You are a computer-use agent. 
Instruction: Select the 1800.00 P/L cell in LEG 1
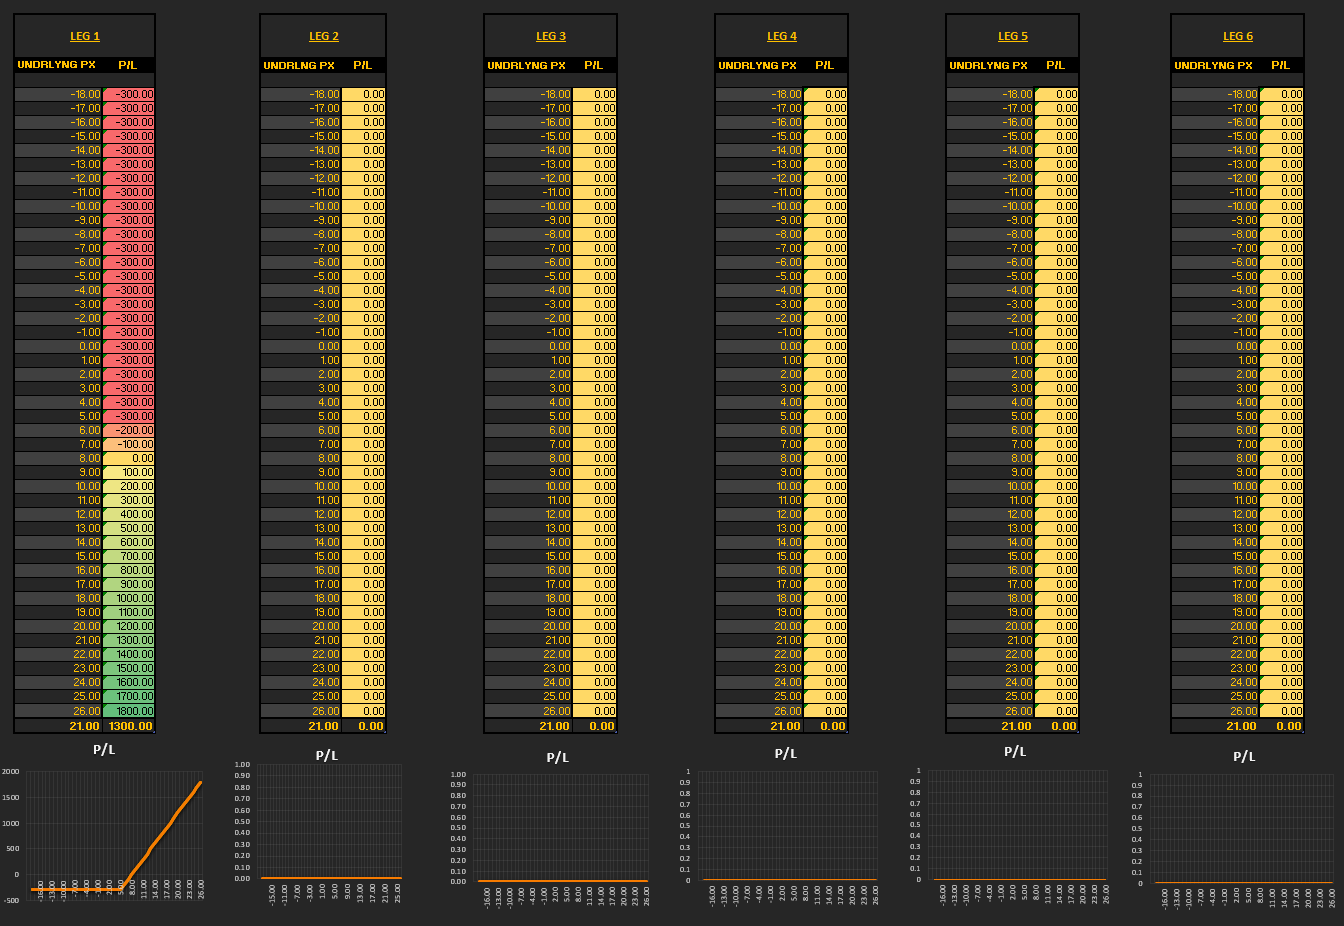(x=129, y=711)
